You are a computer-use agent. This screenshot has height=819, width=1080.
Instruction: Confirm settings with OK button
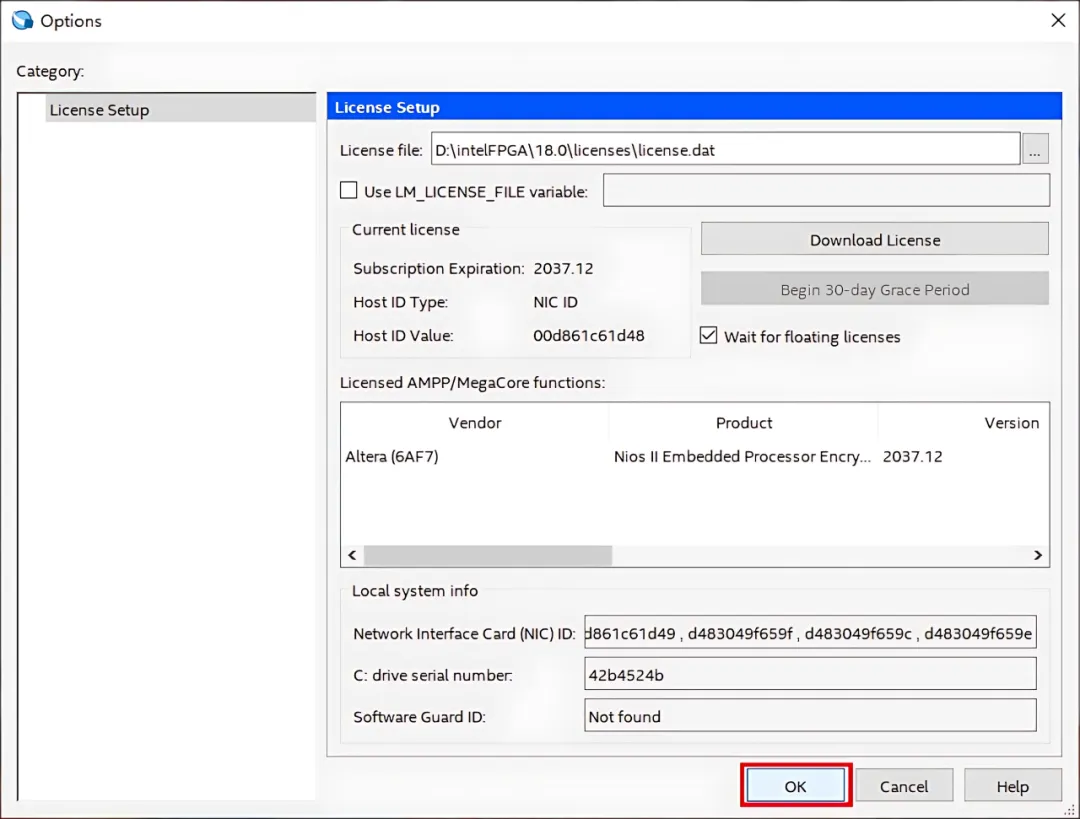coord(796,786)
